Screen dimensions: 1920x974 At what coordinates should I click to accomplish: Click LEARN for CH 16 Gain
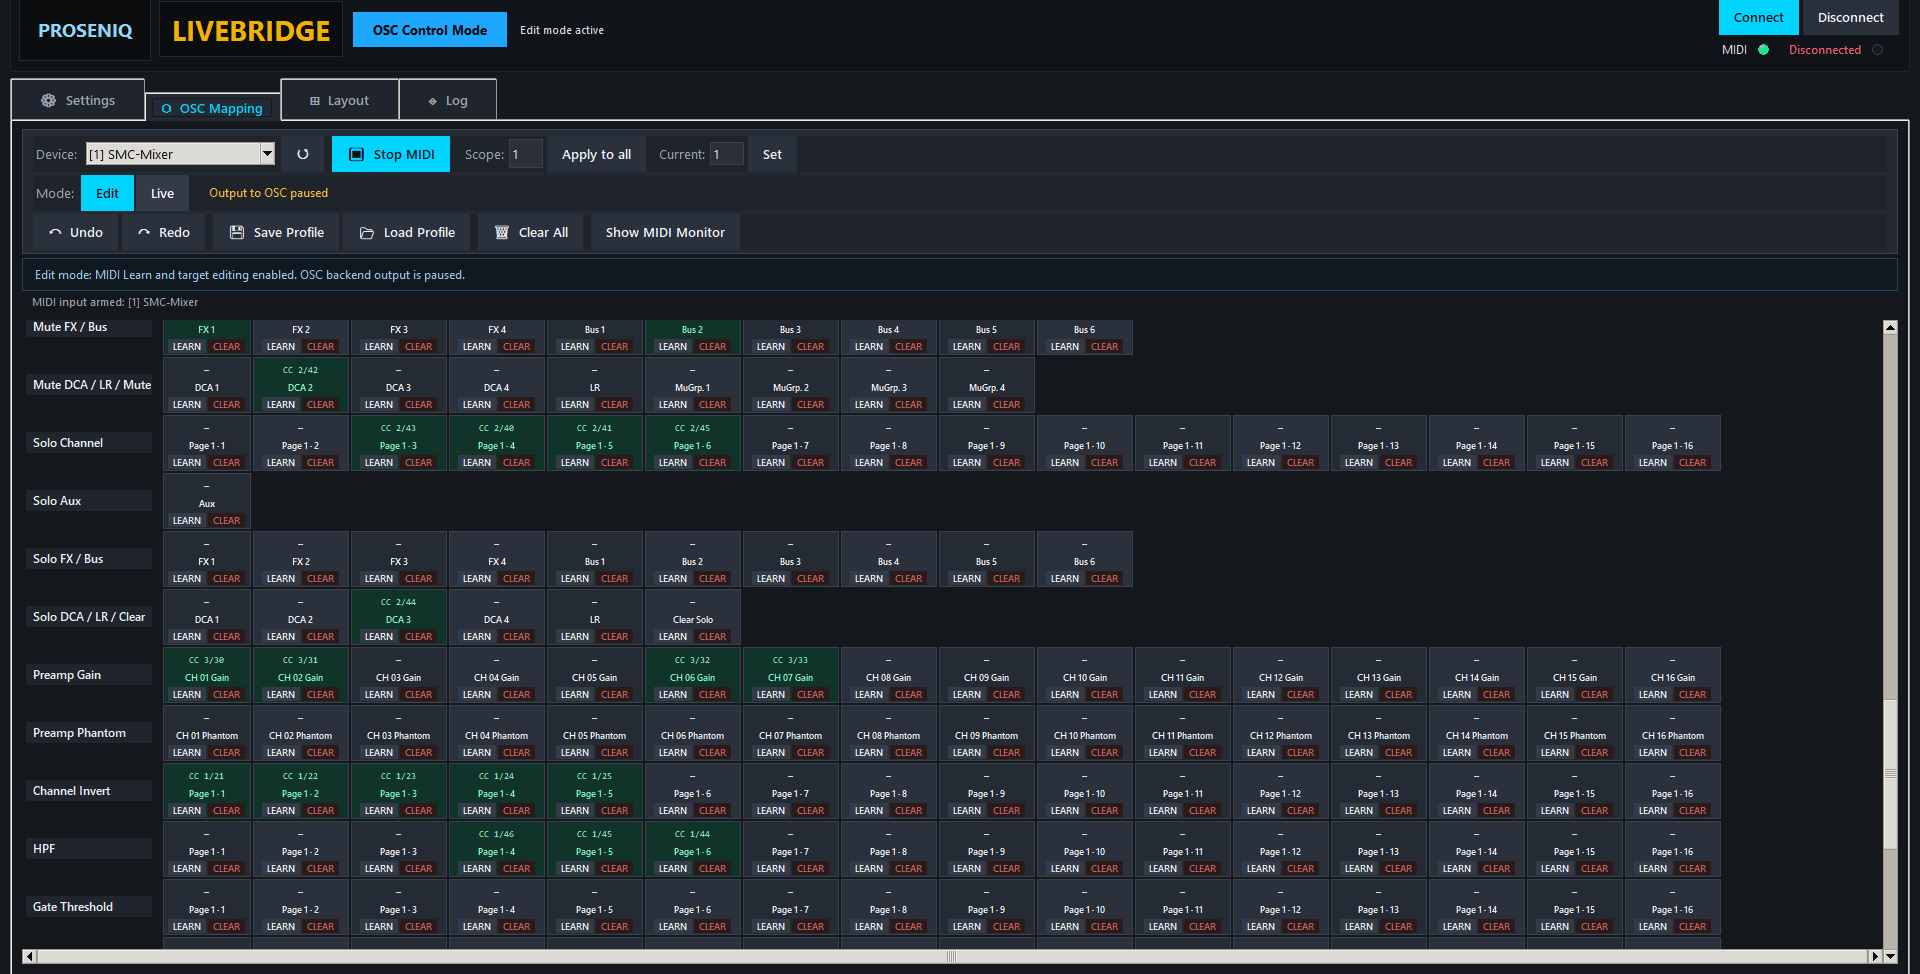point(1653,695)
